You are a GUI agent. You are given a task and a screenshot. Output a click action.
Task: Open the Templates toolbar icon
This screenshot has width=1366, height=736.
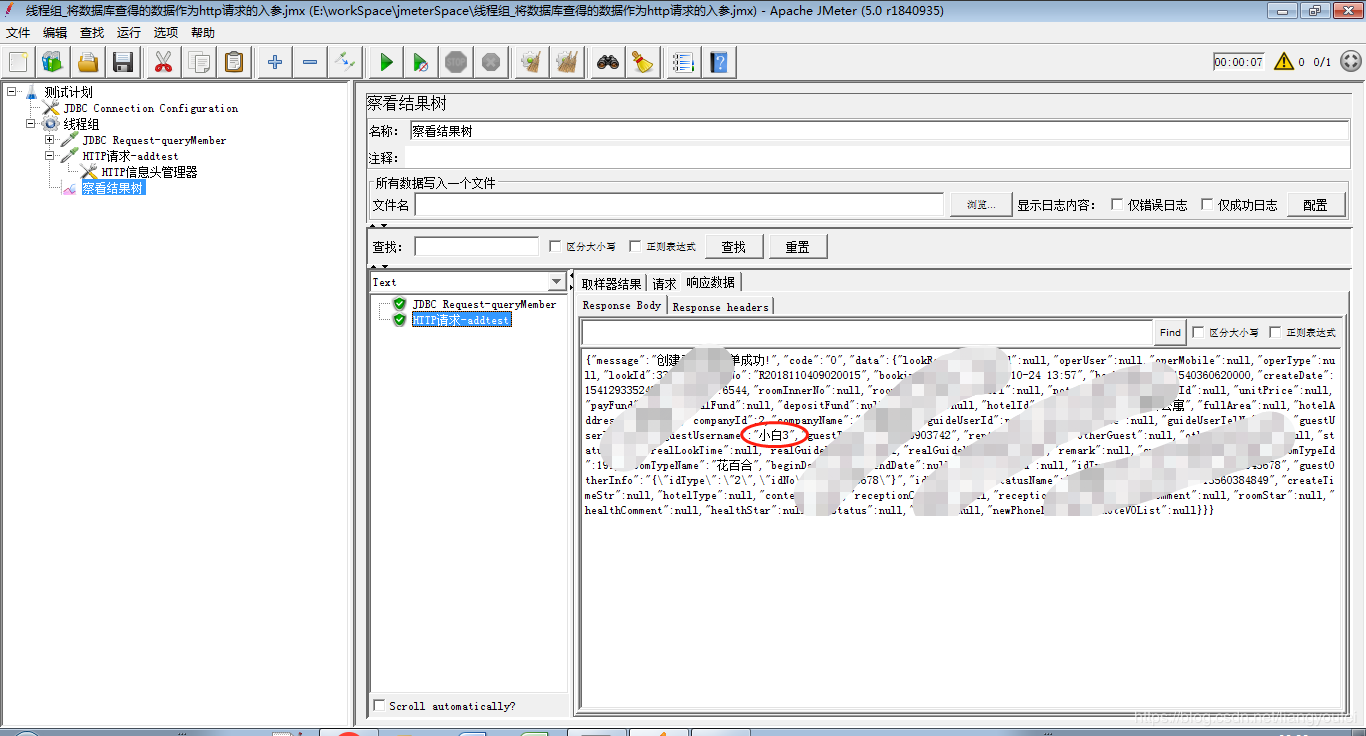coord(53,62)
